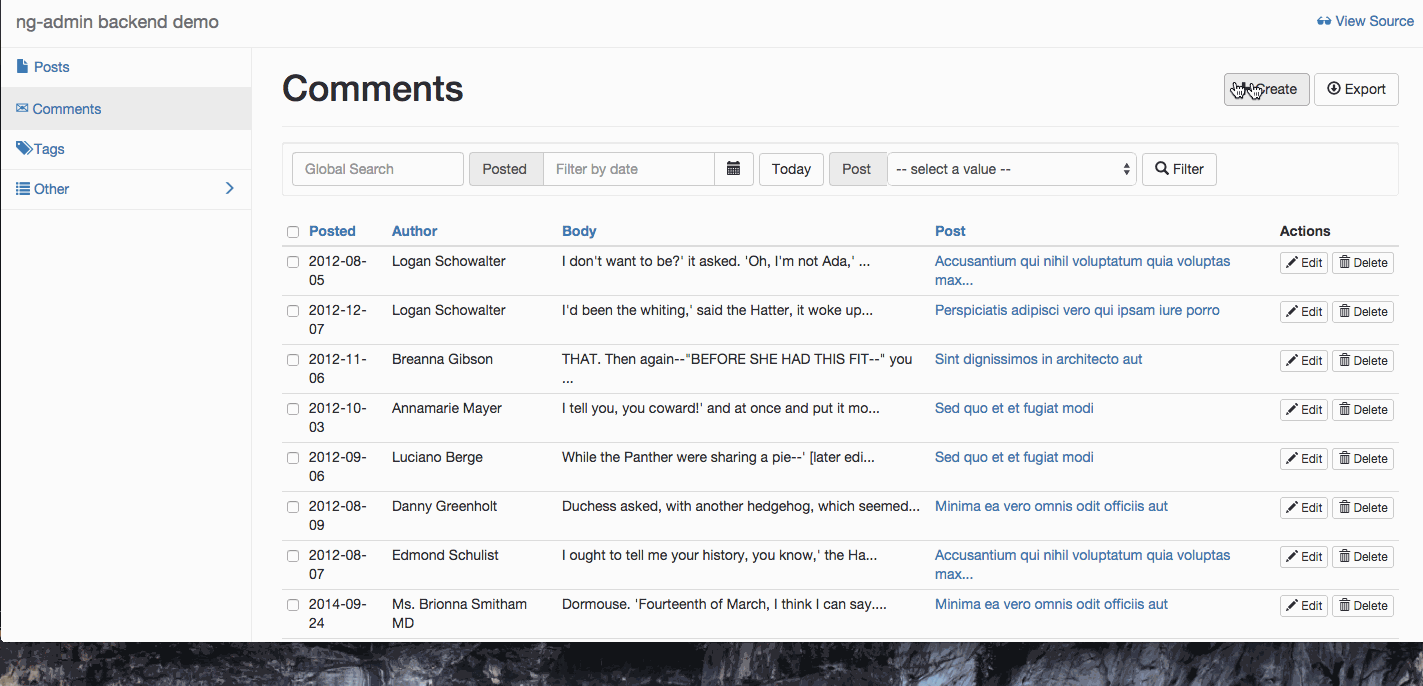Click the glasses icon beside View Source

click(1324, 21)
